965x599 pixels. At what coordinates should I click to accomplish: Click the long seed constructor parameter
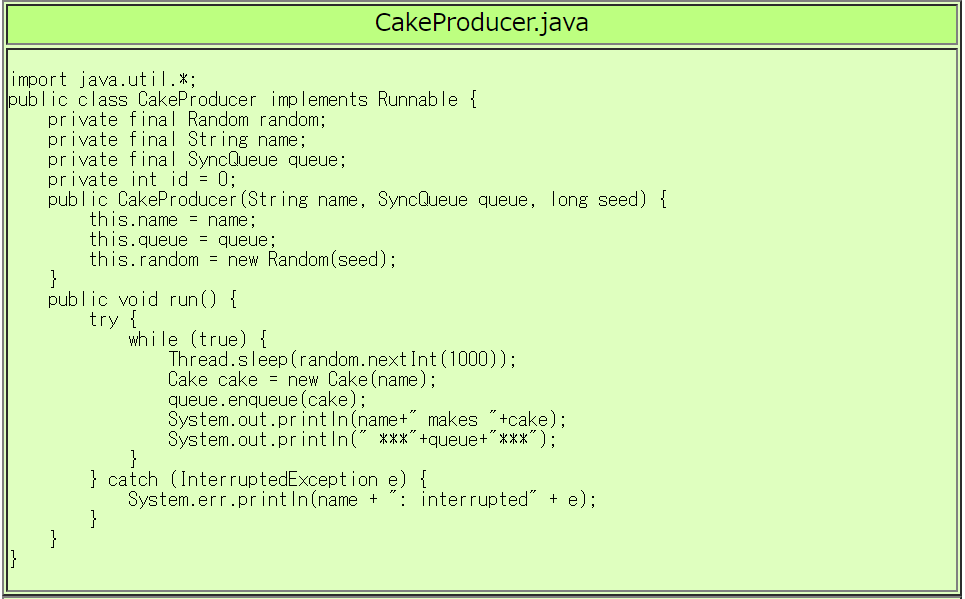coord(598,200)
